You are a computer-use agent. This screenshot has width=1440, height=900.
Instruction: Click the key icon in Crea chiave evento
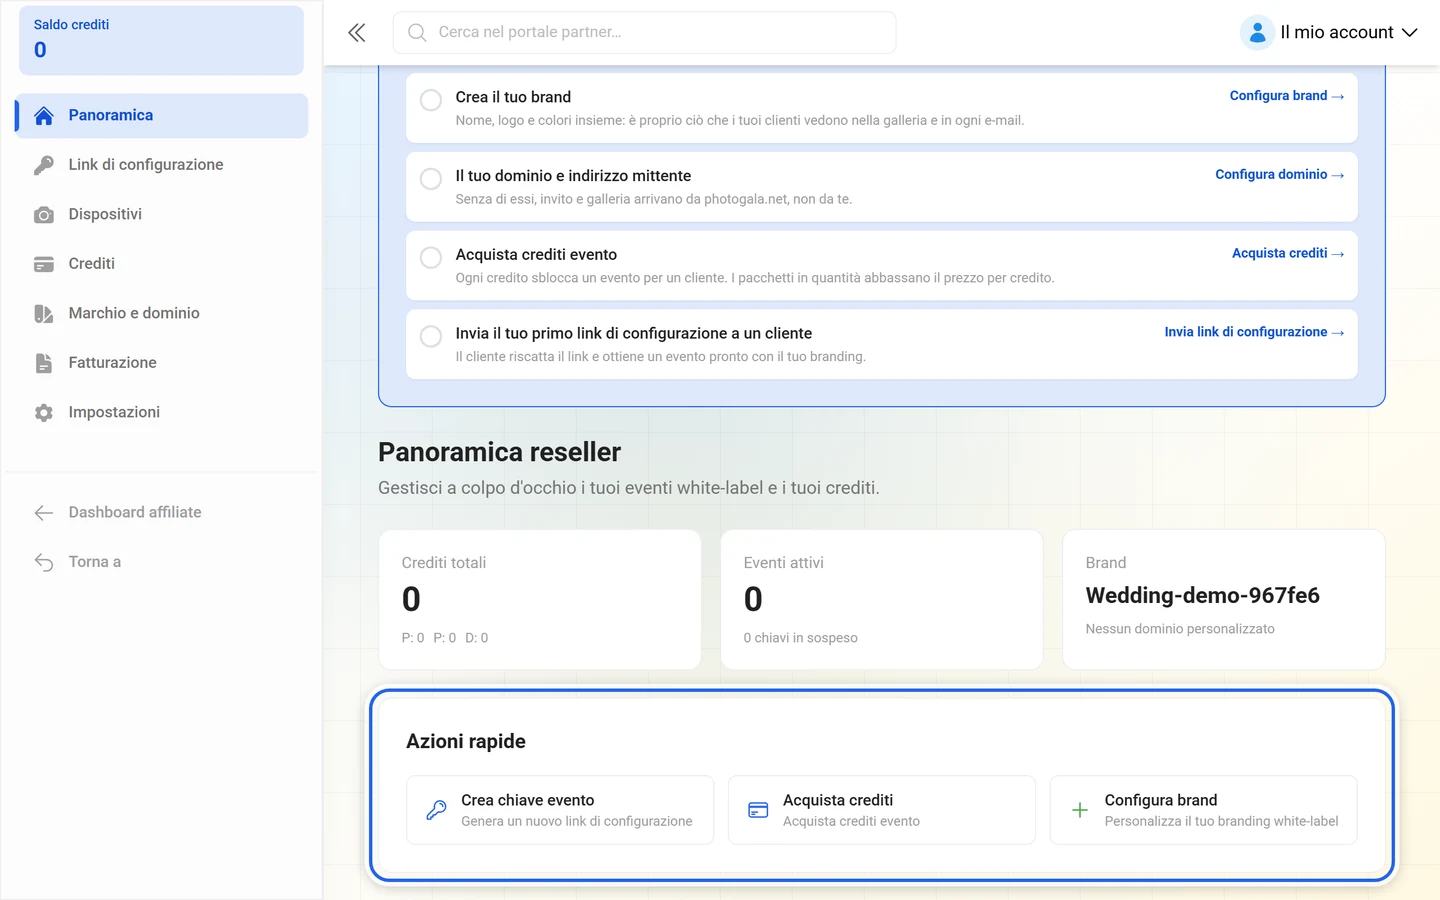[437, 810]
